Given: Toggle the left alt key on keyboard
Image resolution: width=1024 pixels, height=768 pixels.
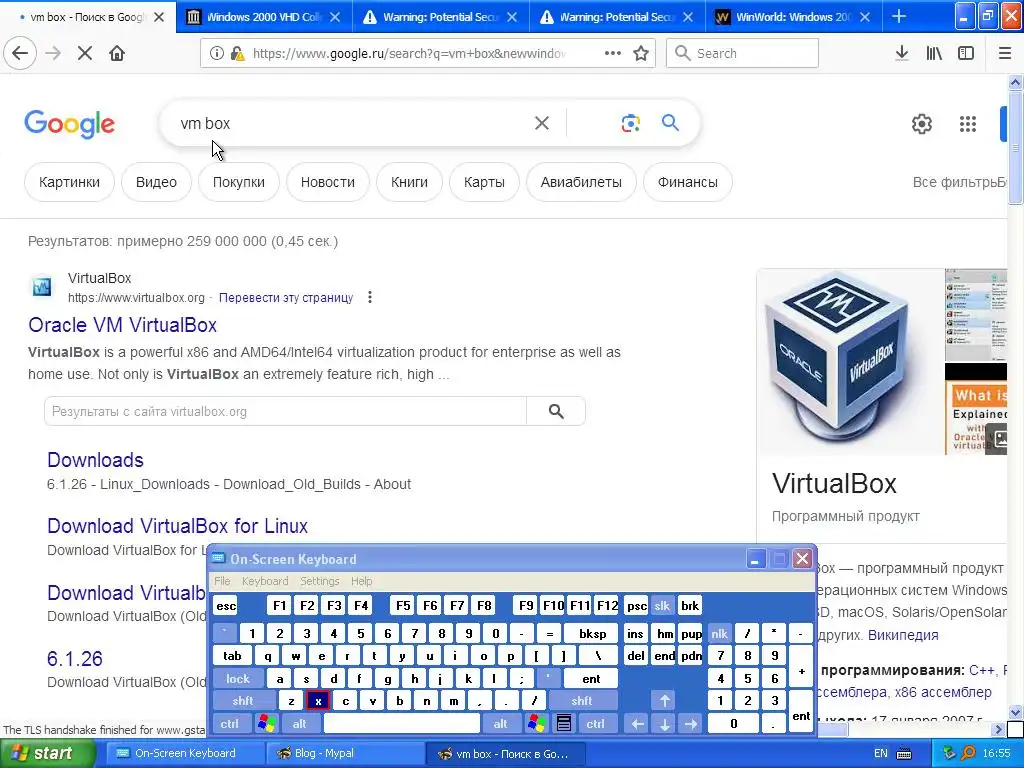Looking at the screenshot, I should coord(300,724).
